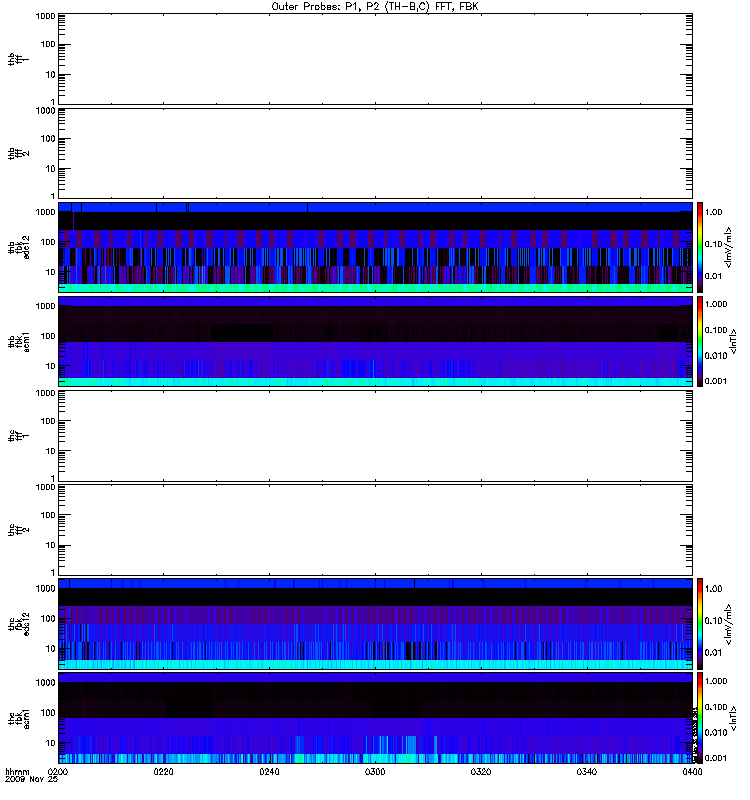Click '0.010' tick on thb scm1 color bar
Viewport: 750px width, 800px height.
(716, 356)
